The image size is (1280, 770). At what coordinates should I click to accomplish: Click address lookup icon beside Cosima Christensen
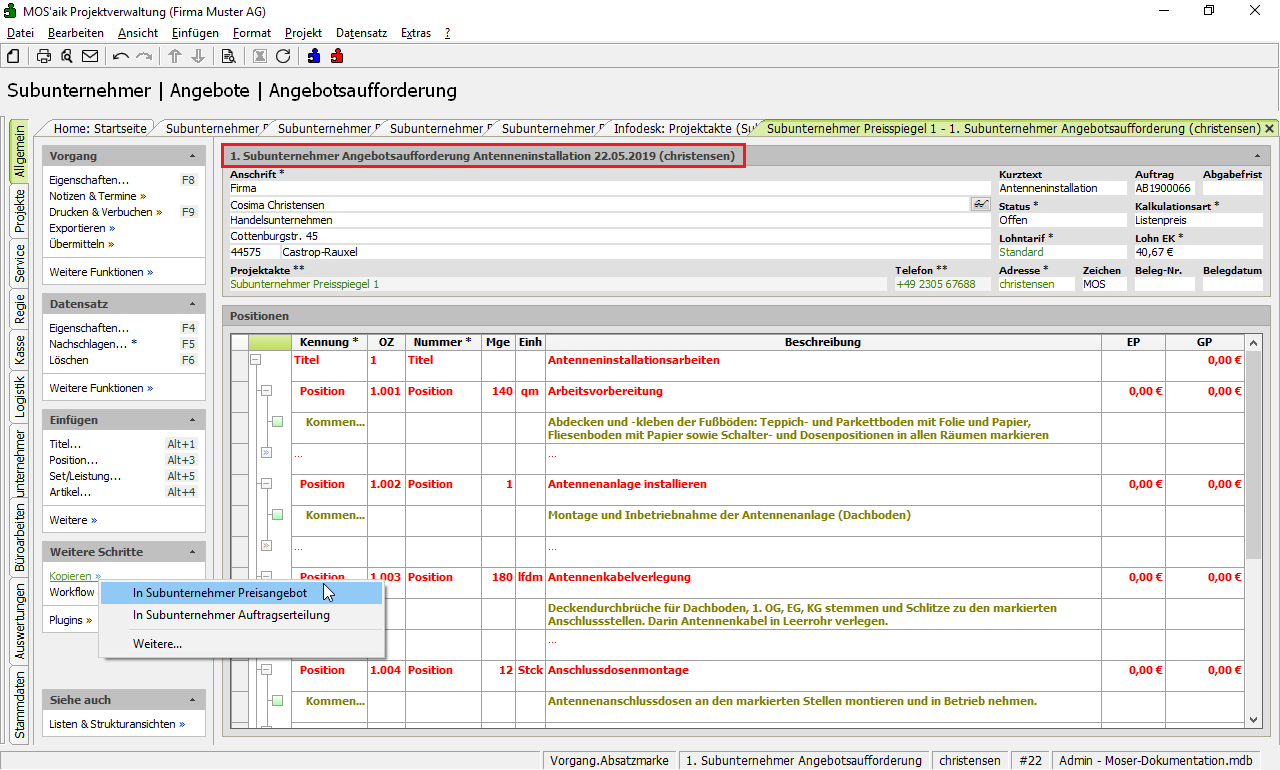(x=979, y=204)
